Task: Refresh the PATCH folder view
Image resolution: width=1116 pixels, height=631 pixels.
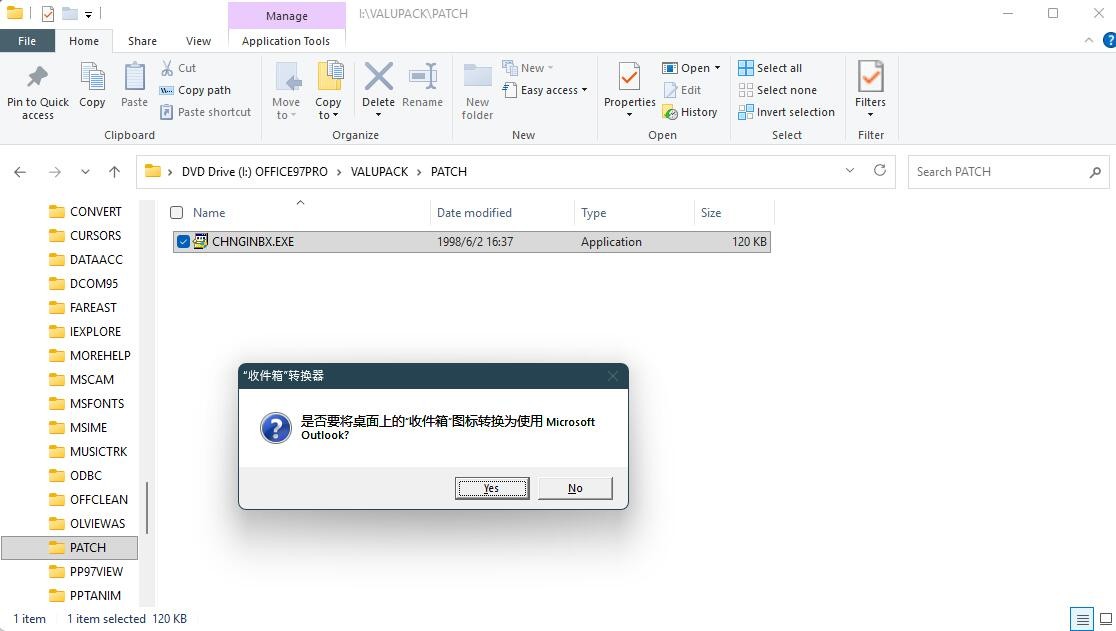Action: 880,171
